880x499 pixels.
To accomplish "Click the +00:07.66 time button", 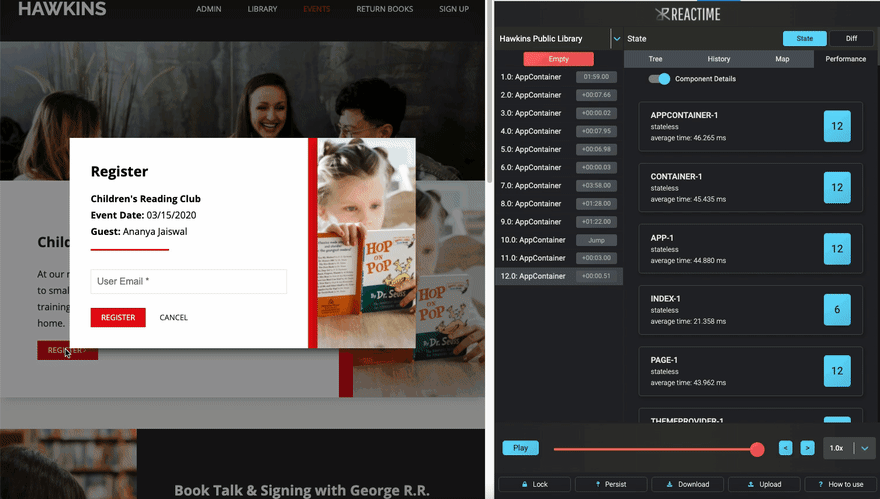I will [596, 95].
